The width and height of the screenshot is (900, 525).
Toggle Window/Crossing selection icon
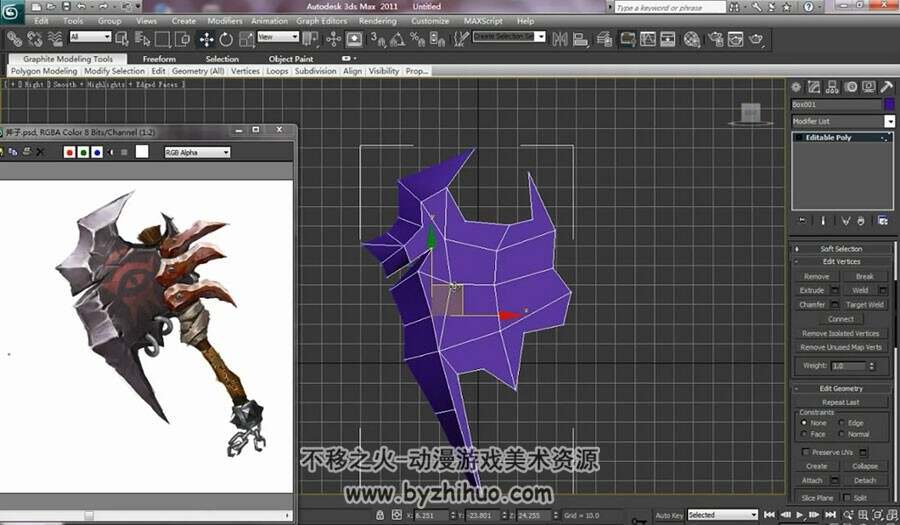[183, 39]
